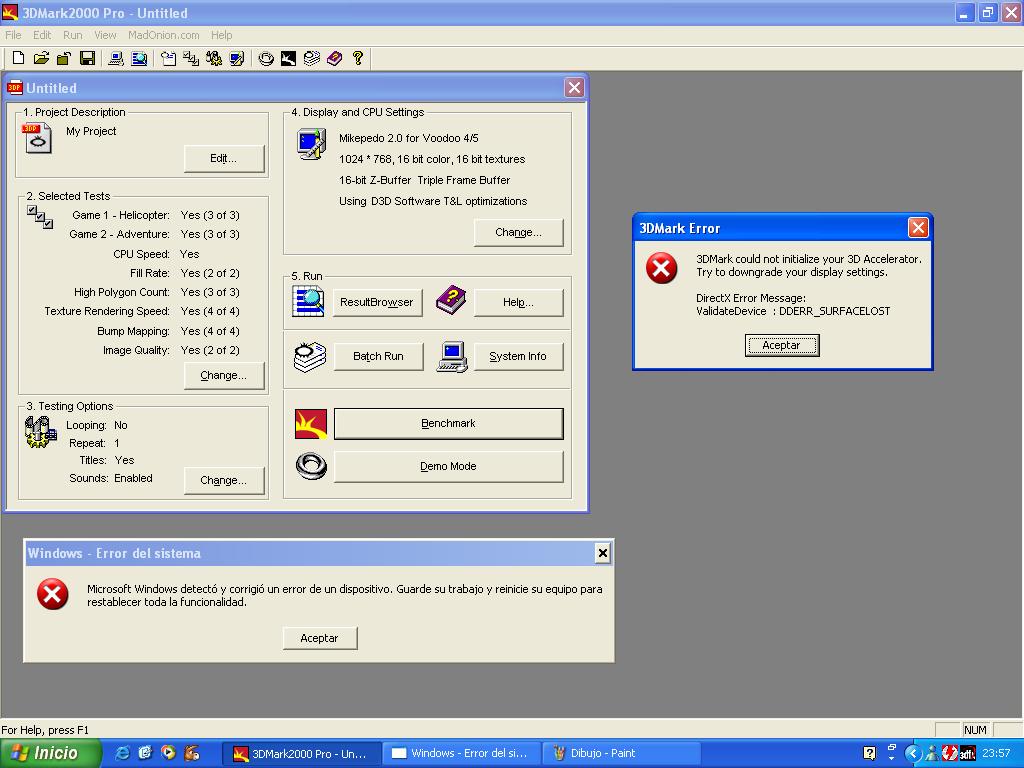Start the Benchmark button
1024x768 pixels.
(449, 424)
